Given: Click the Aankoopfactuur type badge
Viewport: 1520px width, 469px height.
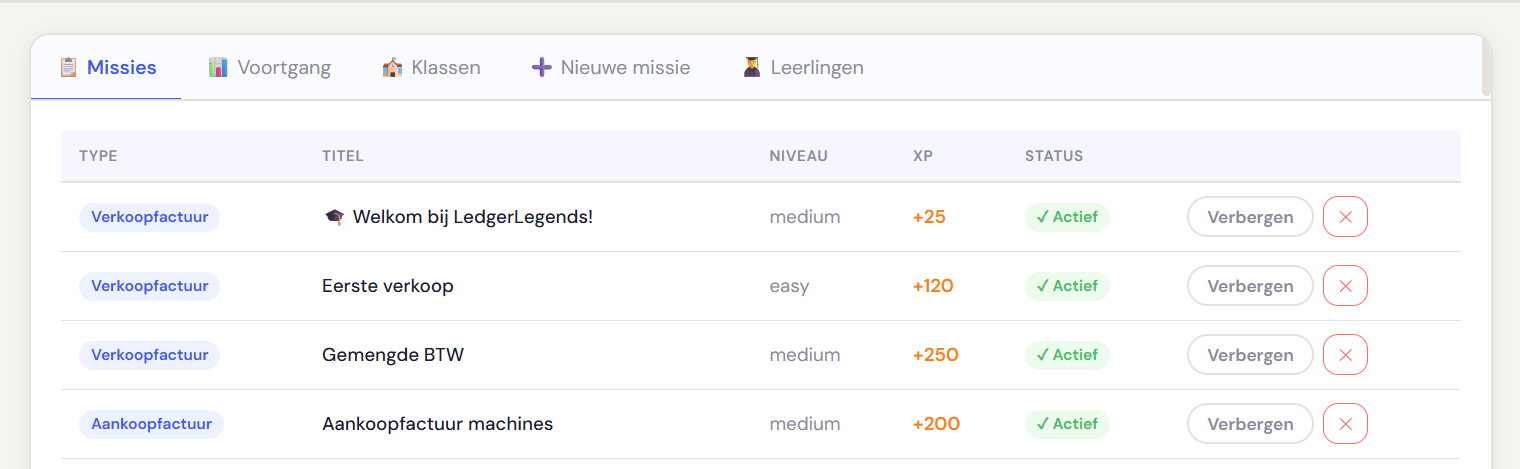Looking at the screenshot, I should [x=151, y=424].
